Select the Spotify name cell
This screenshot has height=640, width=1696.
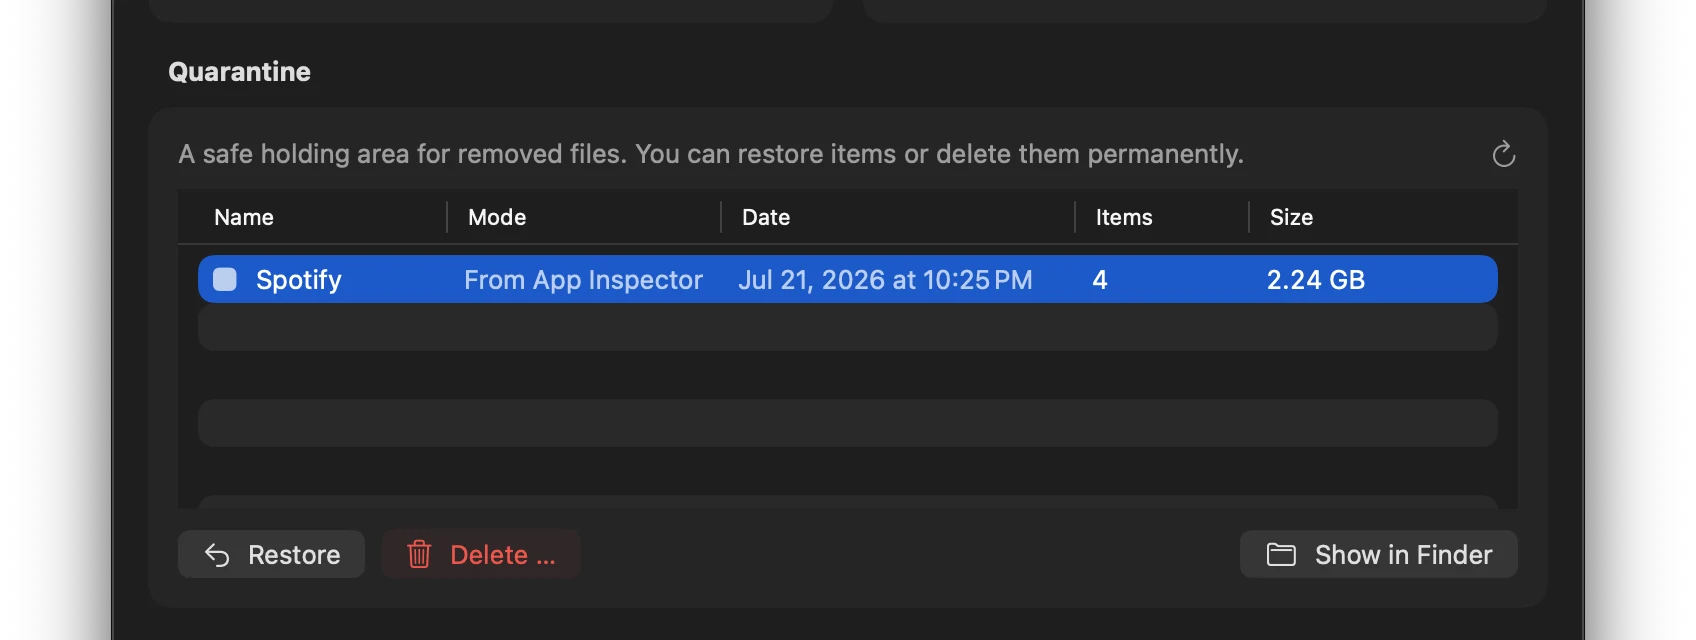click(299, 280)
